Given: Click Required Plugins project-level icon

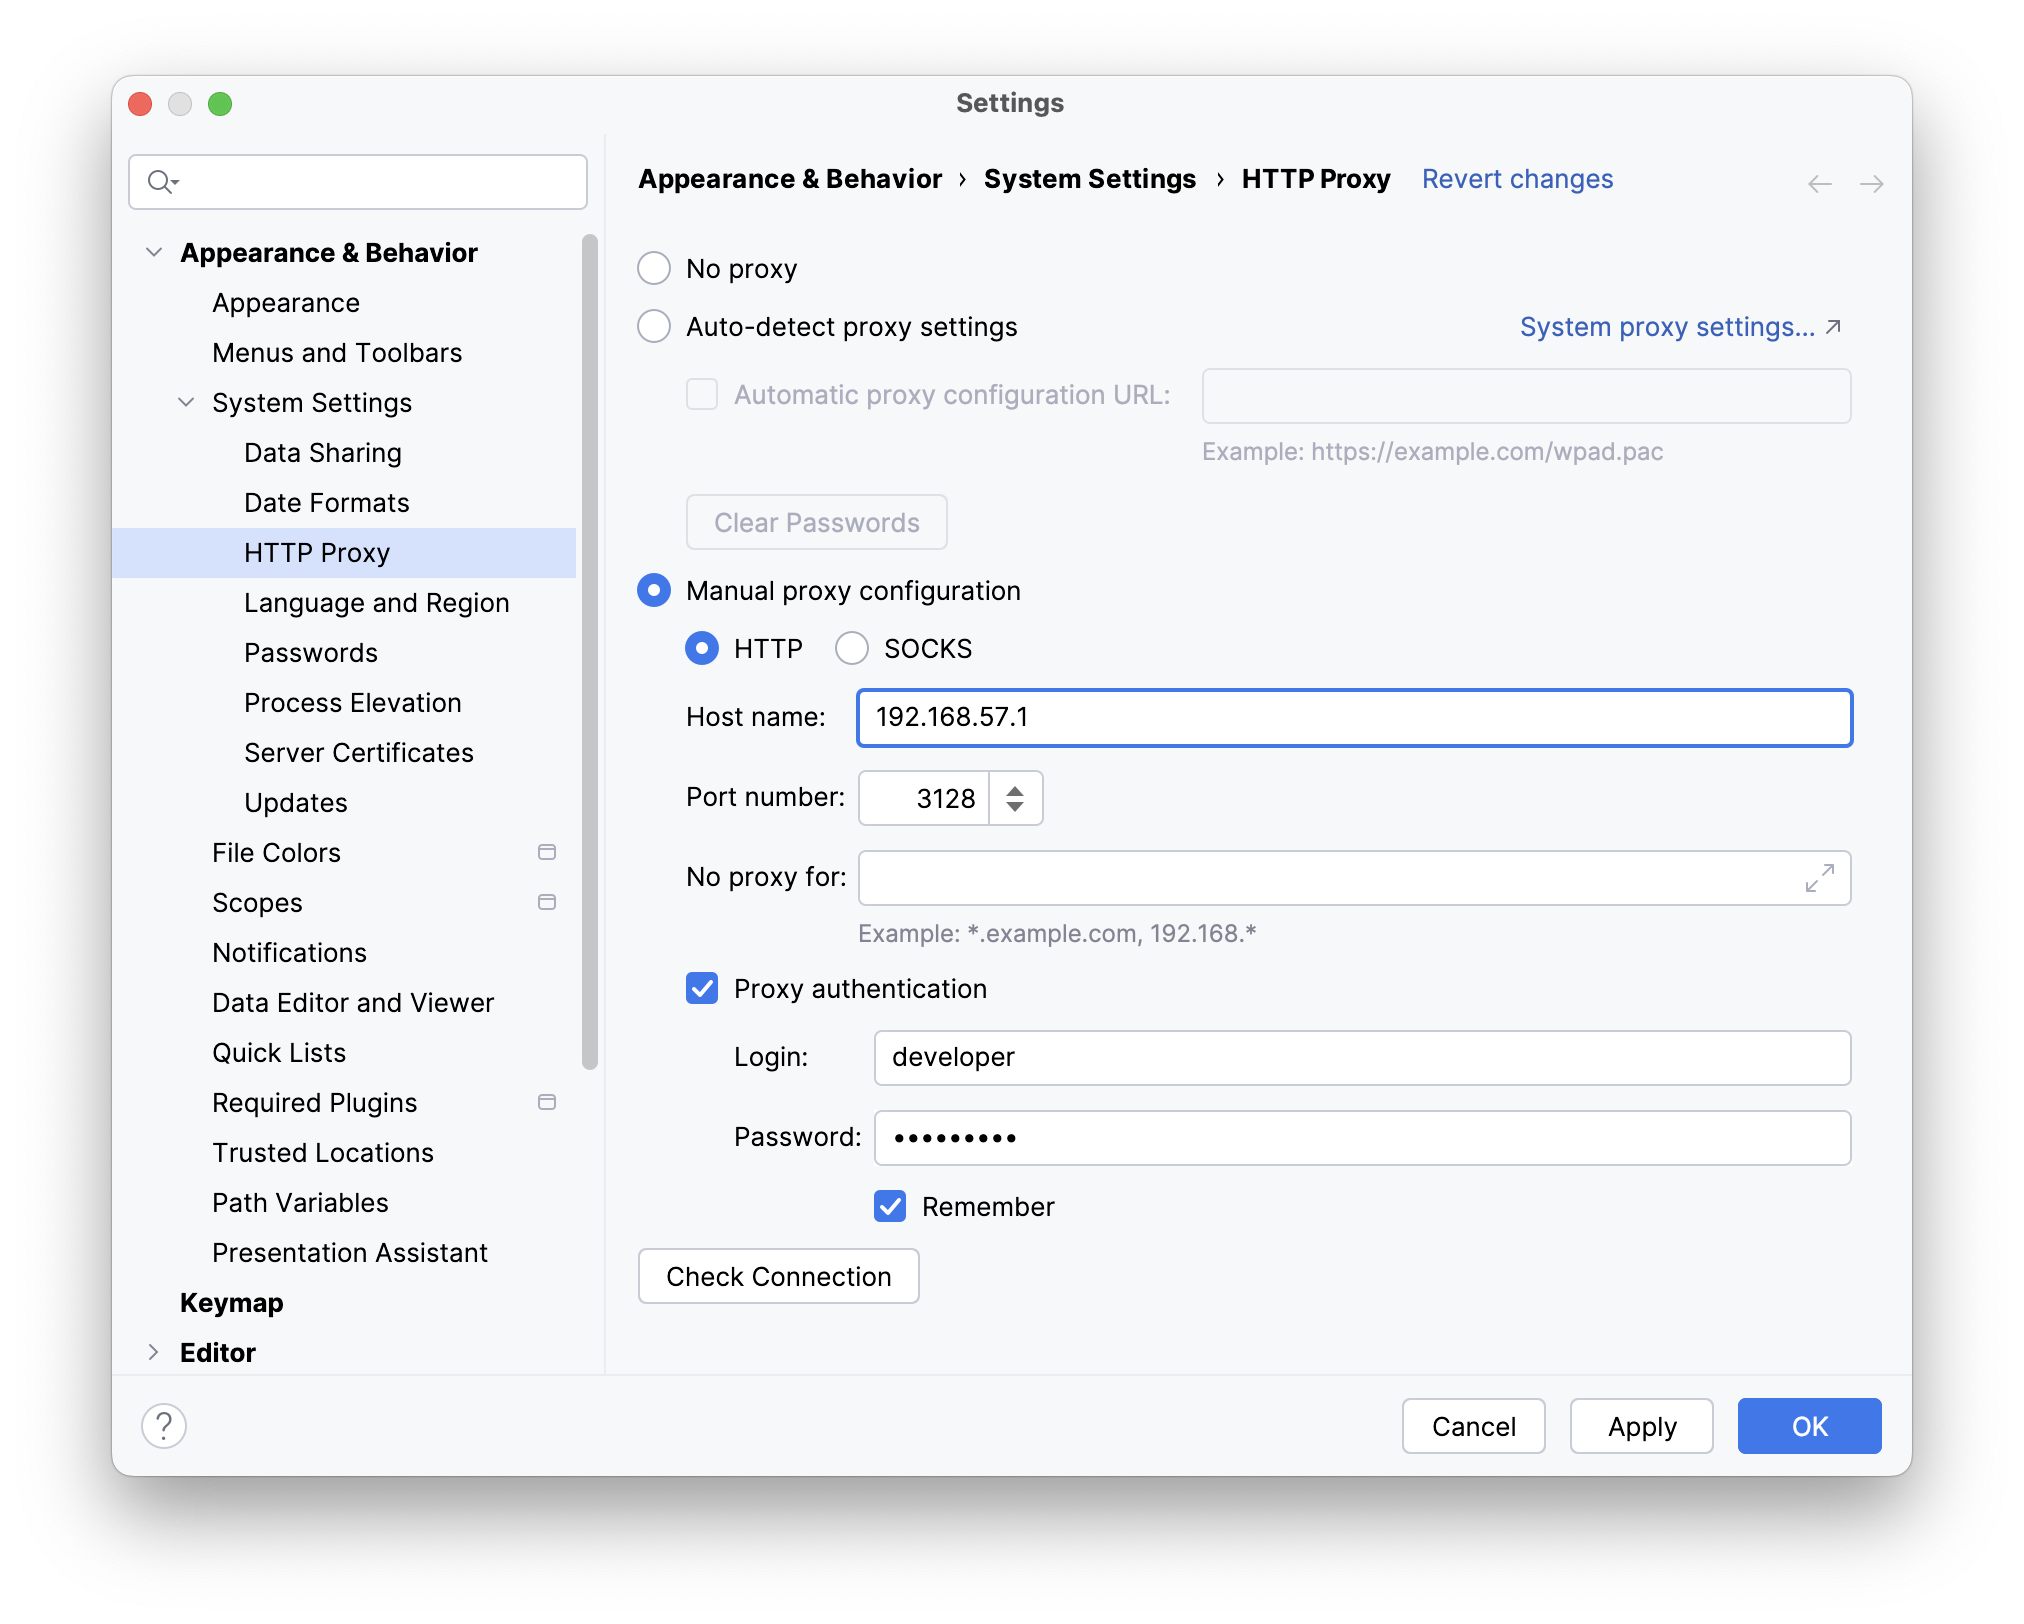Looking at the screenshot, I should [x=547, y=1102].
